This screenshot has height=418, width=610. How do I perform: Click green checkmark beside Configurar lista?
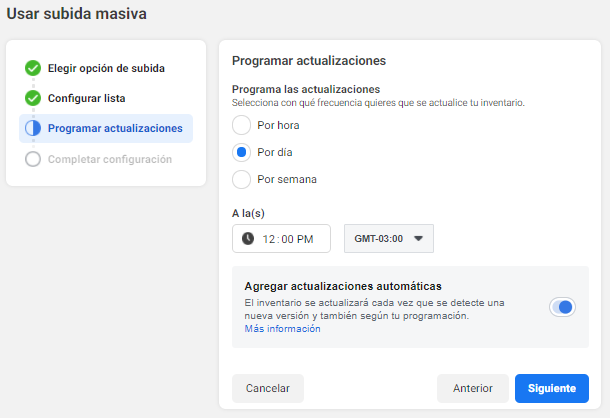[x=33, y=98]
